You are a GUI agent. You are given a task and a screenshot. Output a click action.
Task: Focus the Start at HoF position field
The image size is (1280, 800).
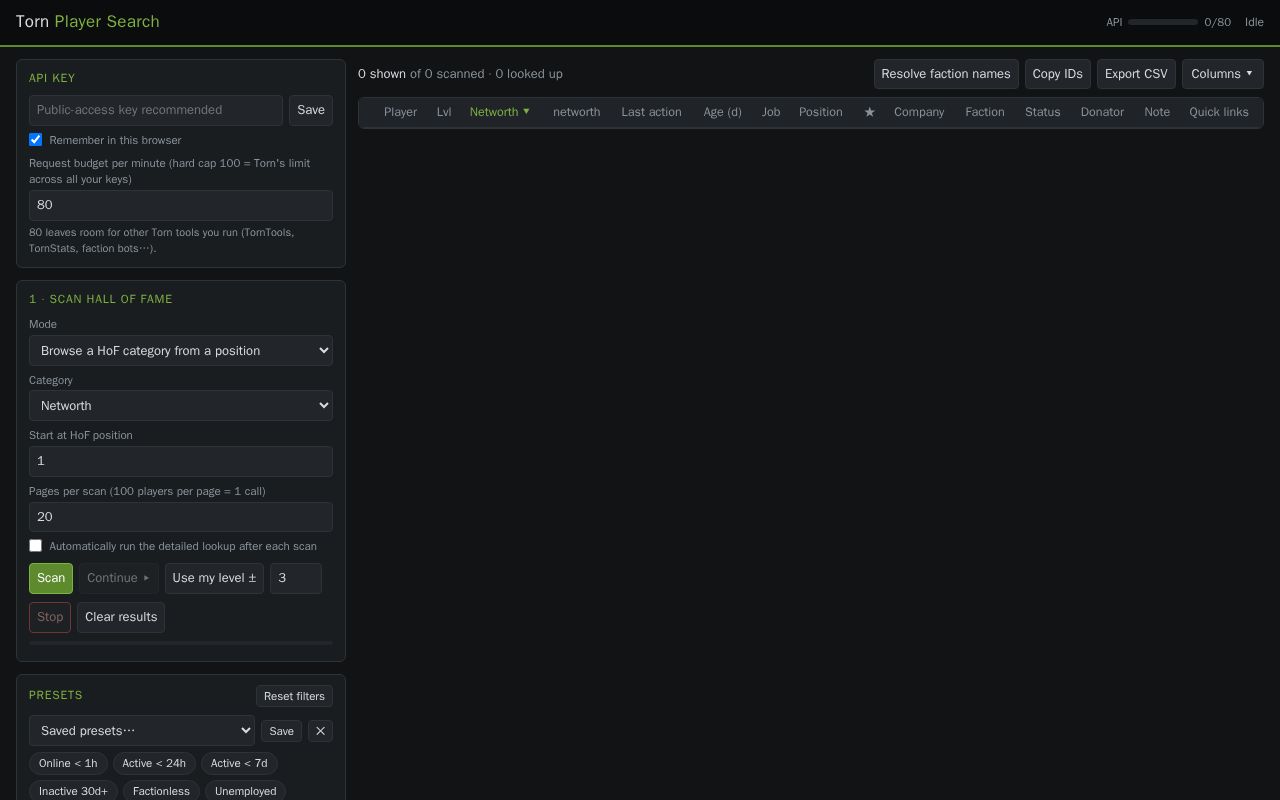click(x=181, y=461)
